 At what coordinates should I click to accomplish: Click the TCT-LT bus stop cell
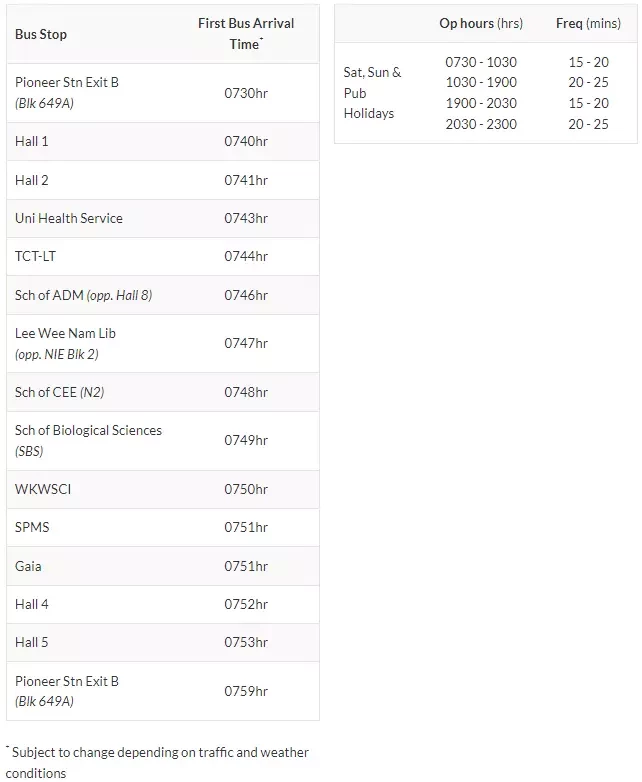pyautogui.click(x=35, y=256)
